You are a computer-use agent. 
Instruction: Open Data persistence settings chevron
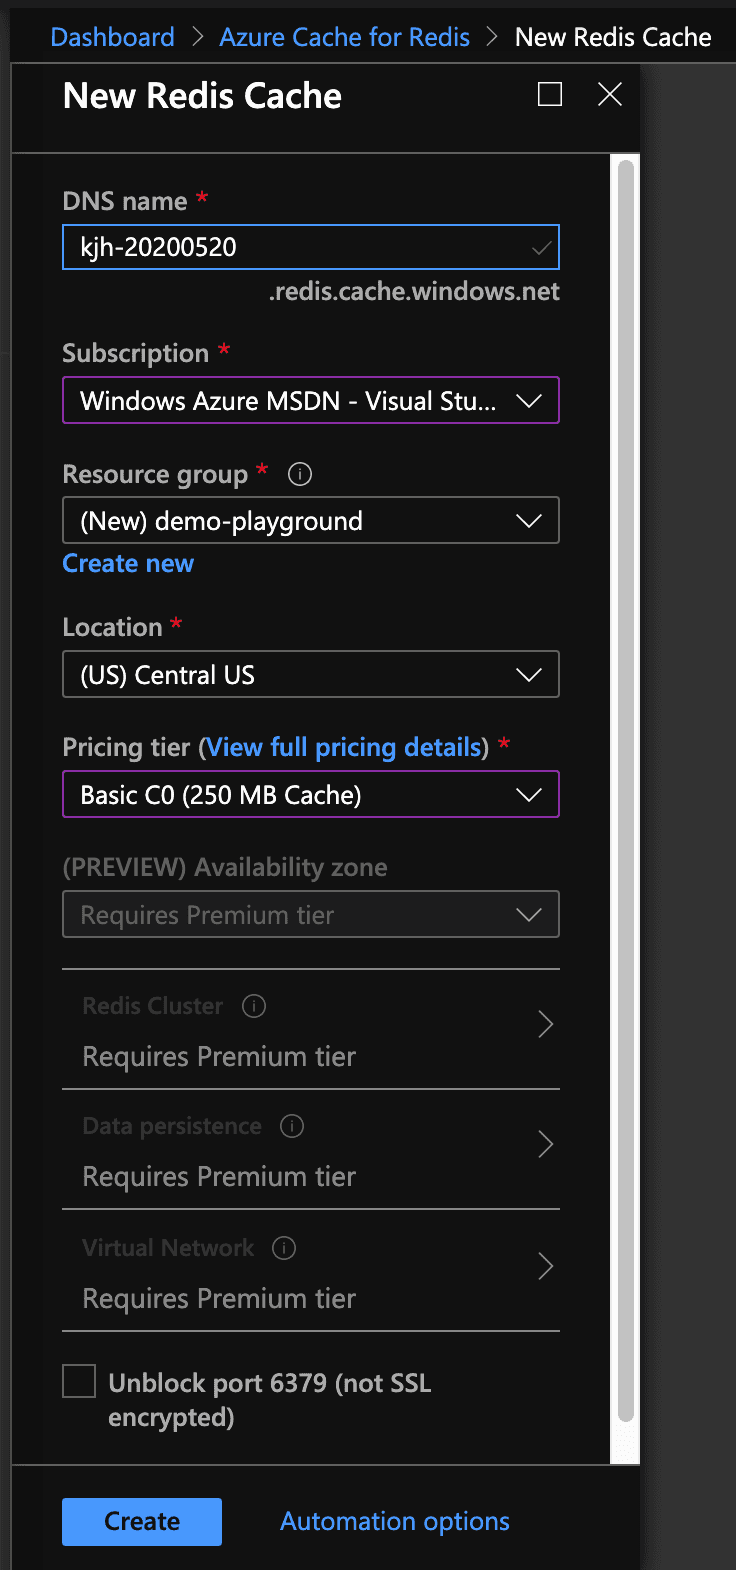click(x=545, y=1145)
